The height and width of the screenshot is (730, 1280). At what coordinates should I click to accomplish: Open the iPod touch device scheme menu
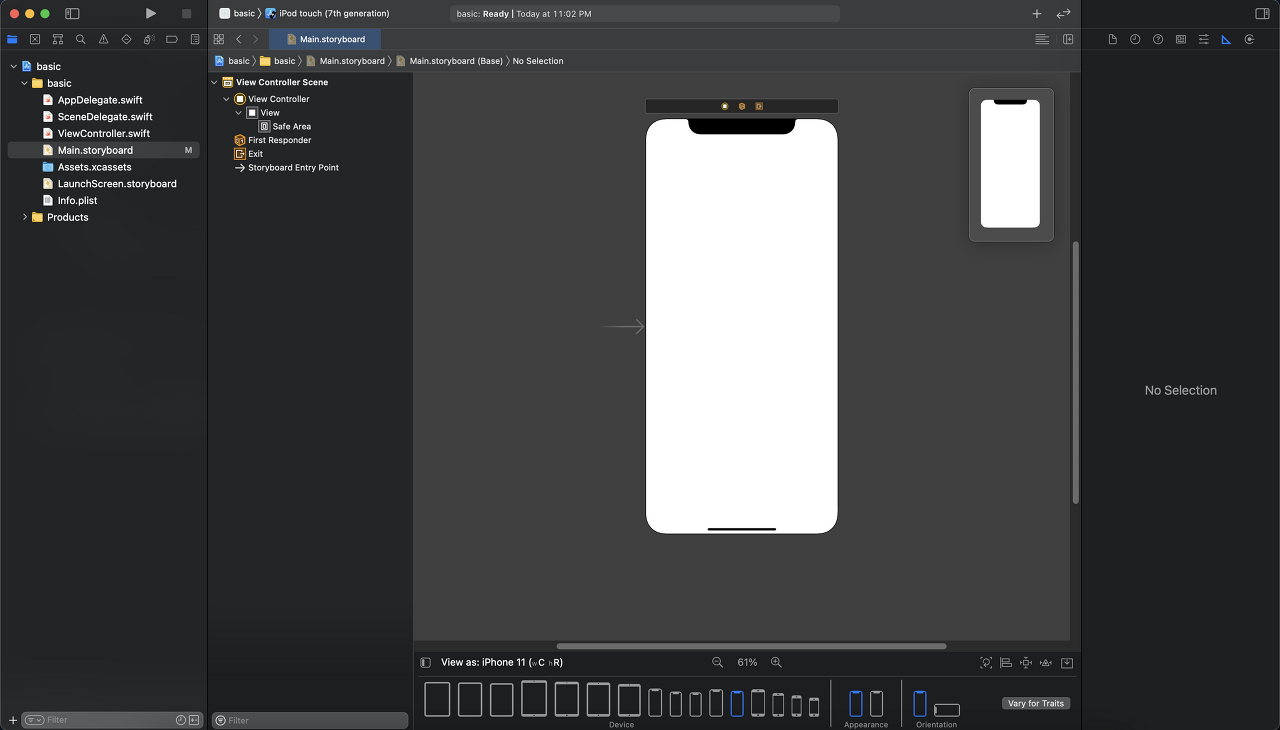[x=327, y=14]
